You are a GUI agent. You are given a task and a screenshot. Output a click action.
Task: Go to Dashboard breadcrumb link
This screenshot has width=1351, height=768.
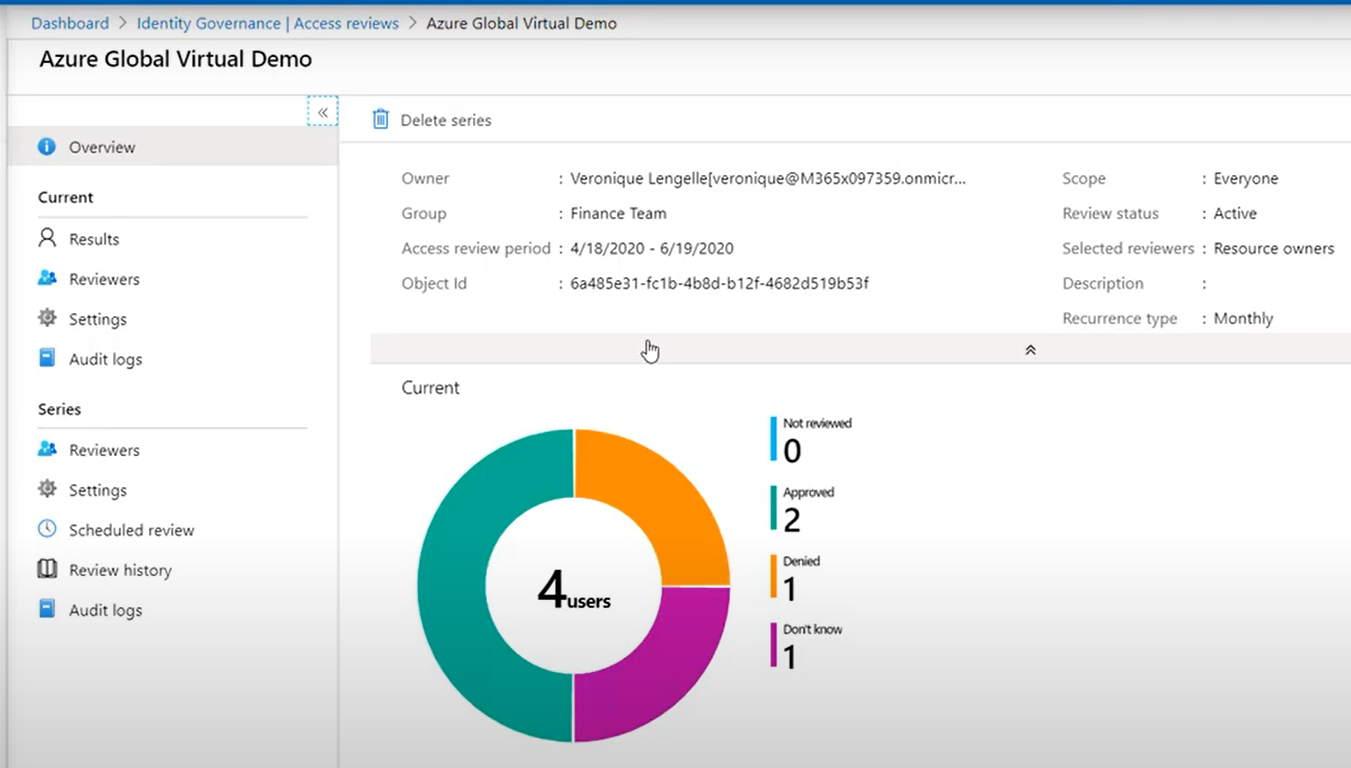tap(70, 23)
